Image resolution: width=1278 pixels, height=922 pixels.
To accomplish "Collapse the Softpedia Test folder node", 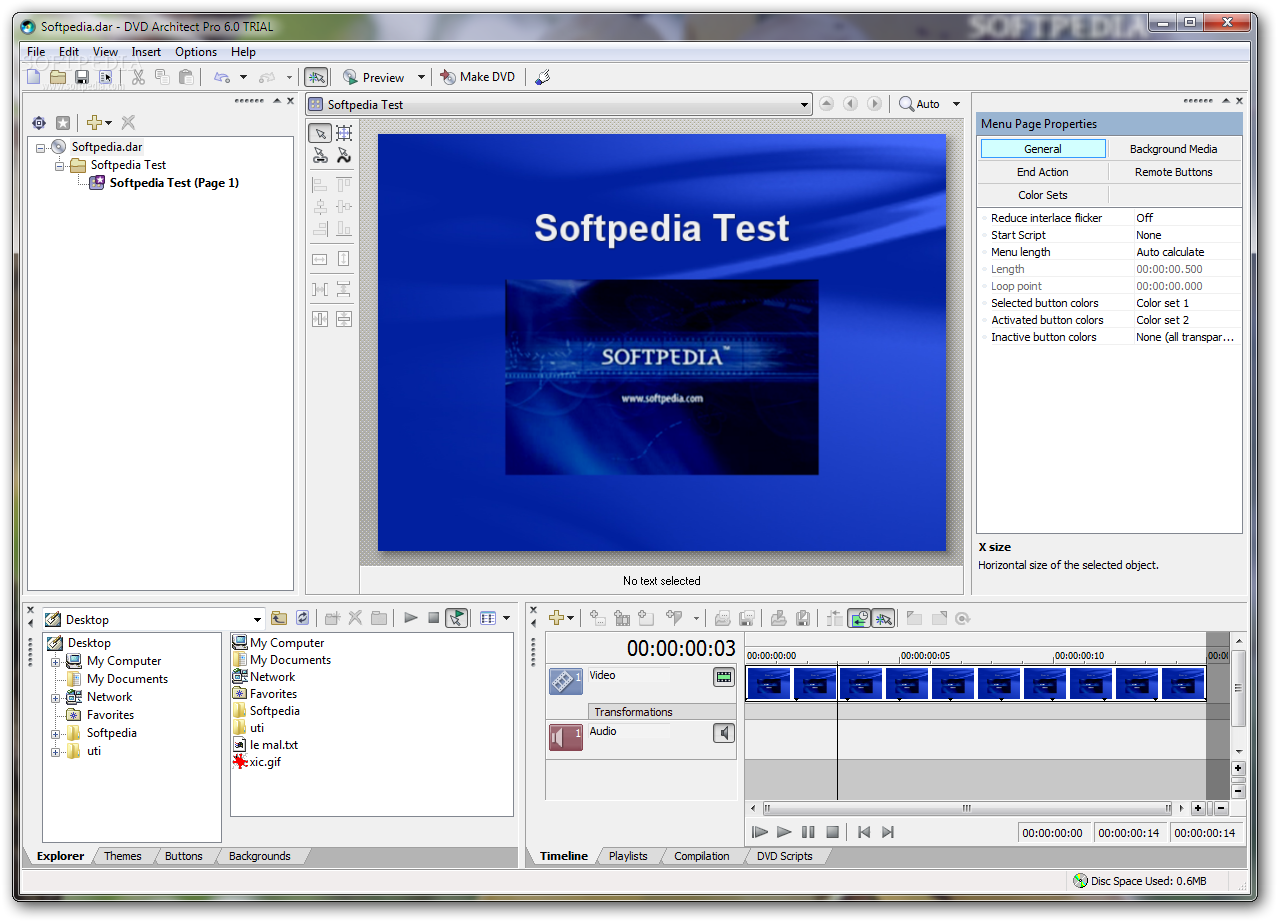I will (x=59, y=165).
